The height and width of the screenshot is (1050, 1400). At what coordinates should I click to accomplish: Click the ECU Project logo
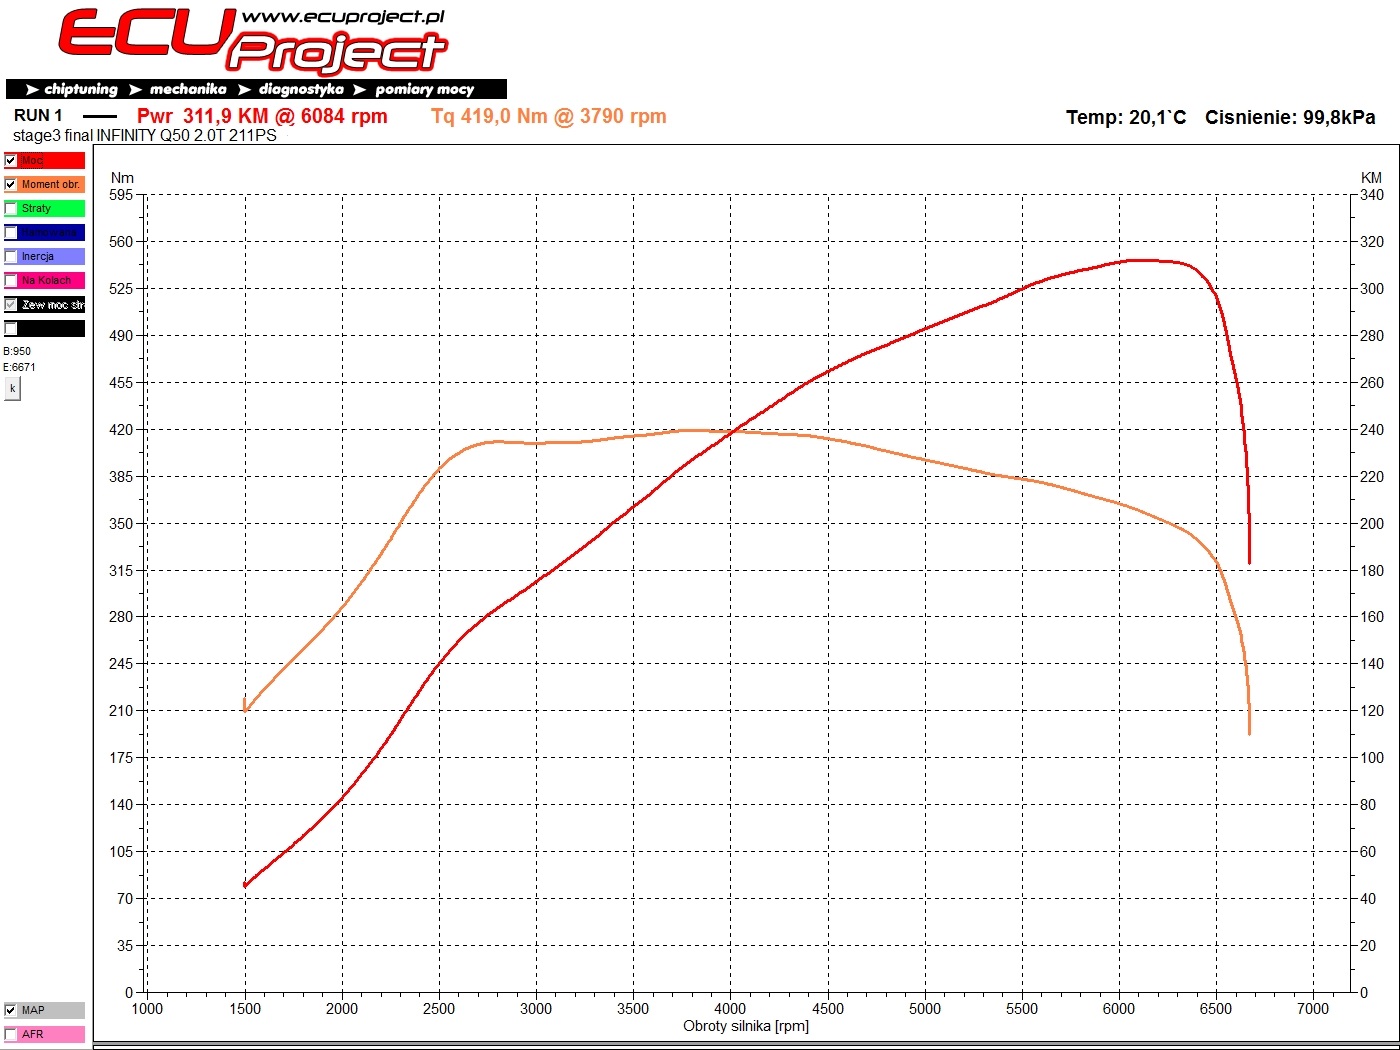252,41
